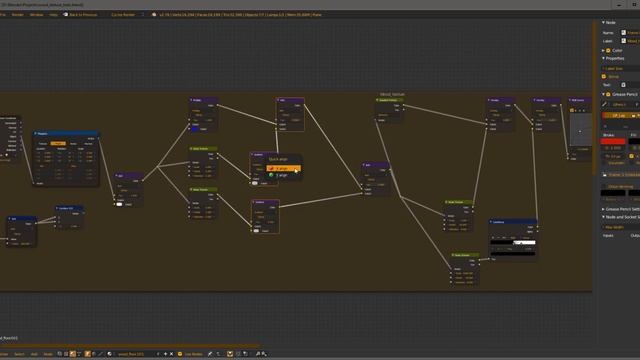Click the copy nodes icon in the header
Viewport: 640px width, 360px height.
click(258, 354)
